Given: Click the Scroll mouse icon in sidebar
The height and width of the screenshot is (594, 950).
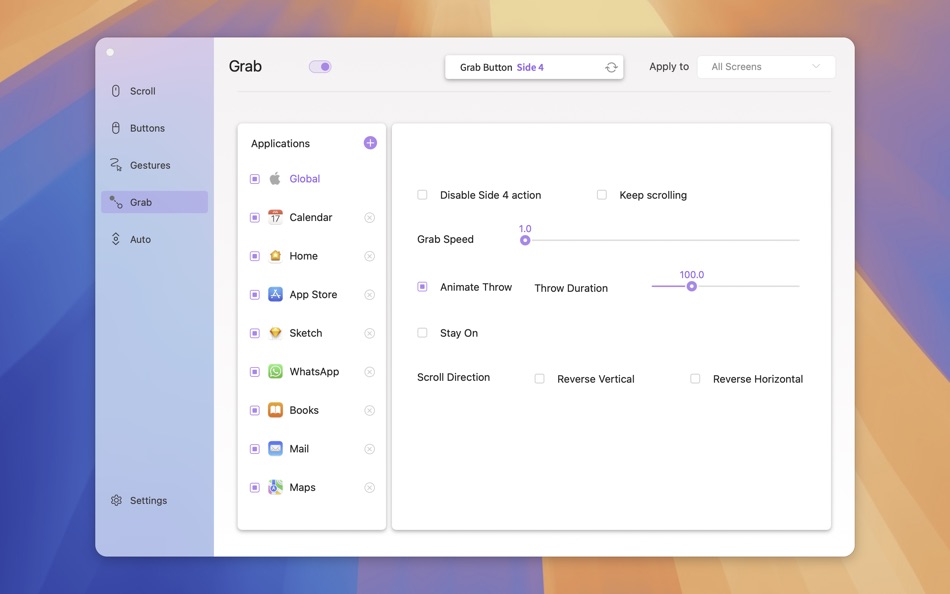Looking at the screenshot, I should pyautogui.click(x=116, y=91).
